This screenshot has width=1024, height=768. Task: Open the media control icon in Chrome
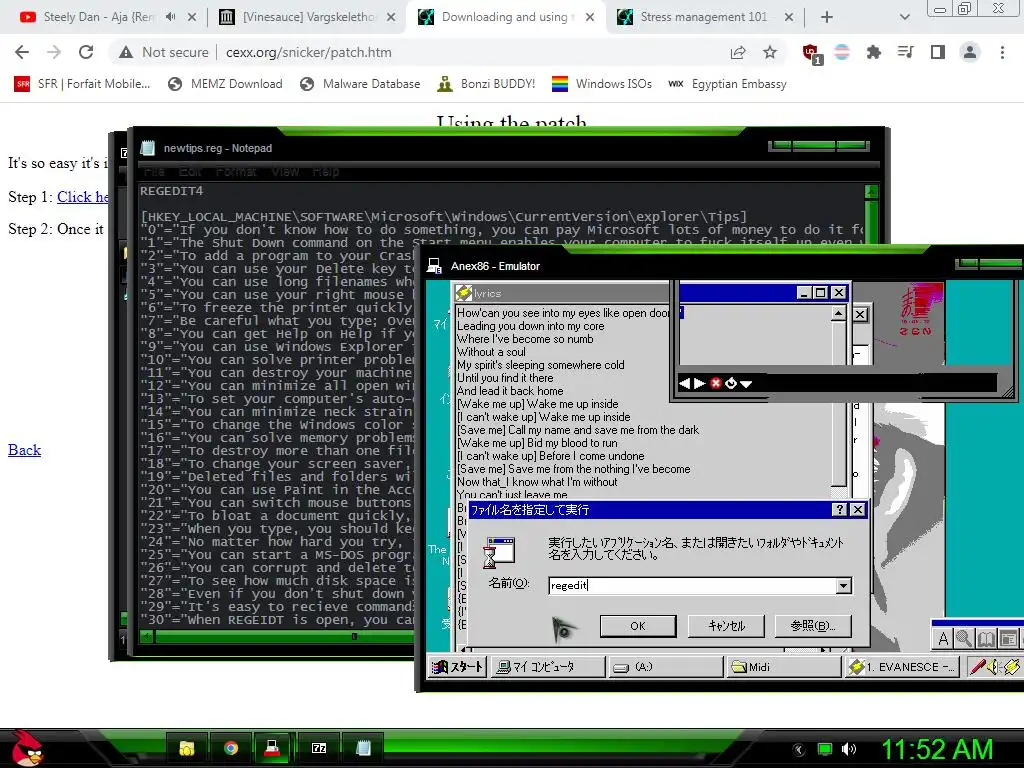[x=906, y=52]
